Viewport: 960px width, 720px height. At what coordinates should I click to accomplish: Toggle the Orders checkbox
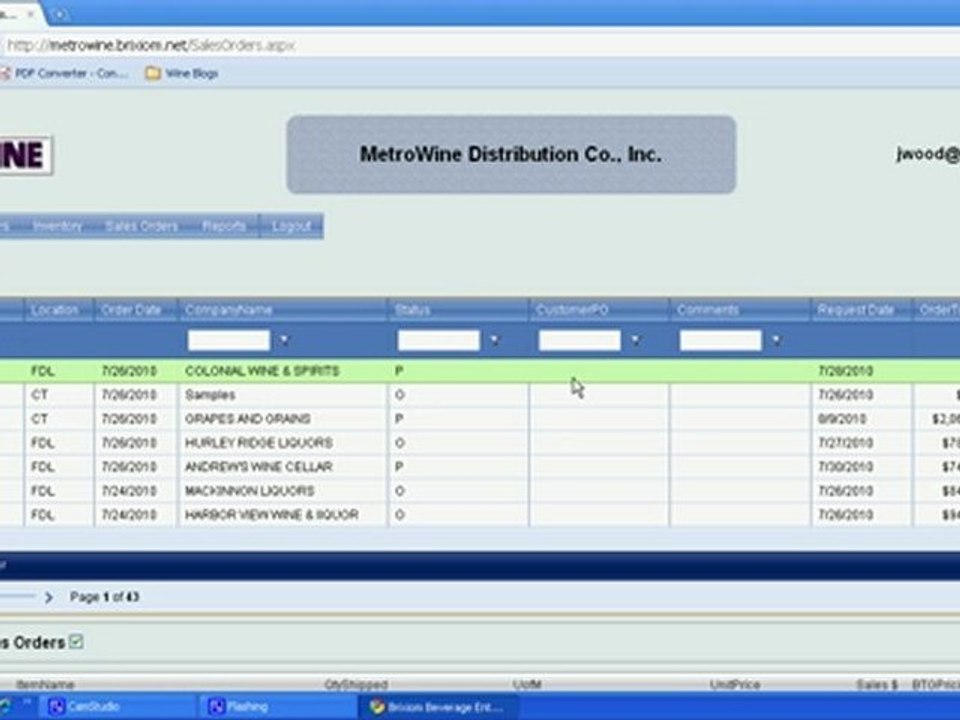76,642
